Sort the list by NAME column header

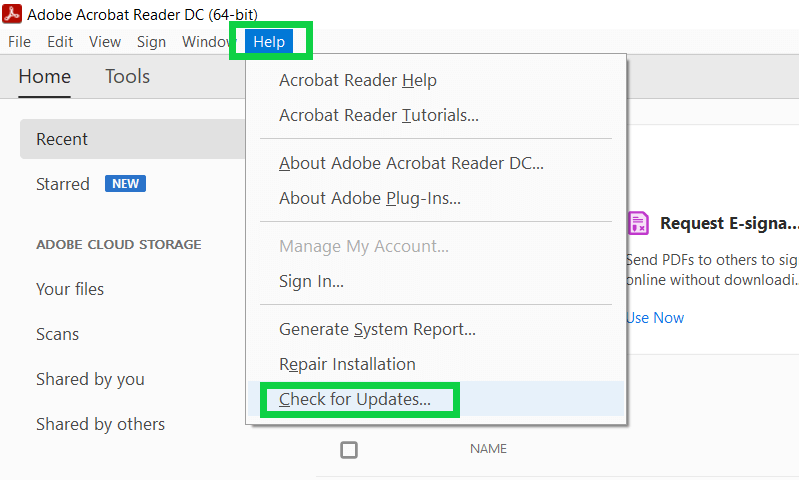pyautogui.click(x=488, y=449)
